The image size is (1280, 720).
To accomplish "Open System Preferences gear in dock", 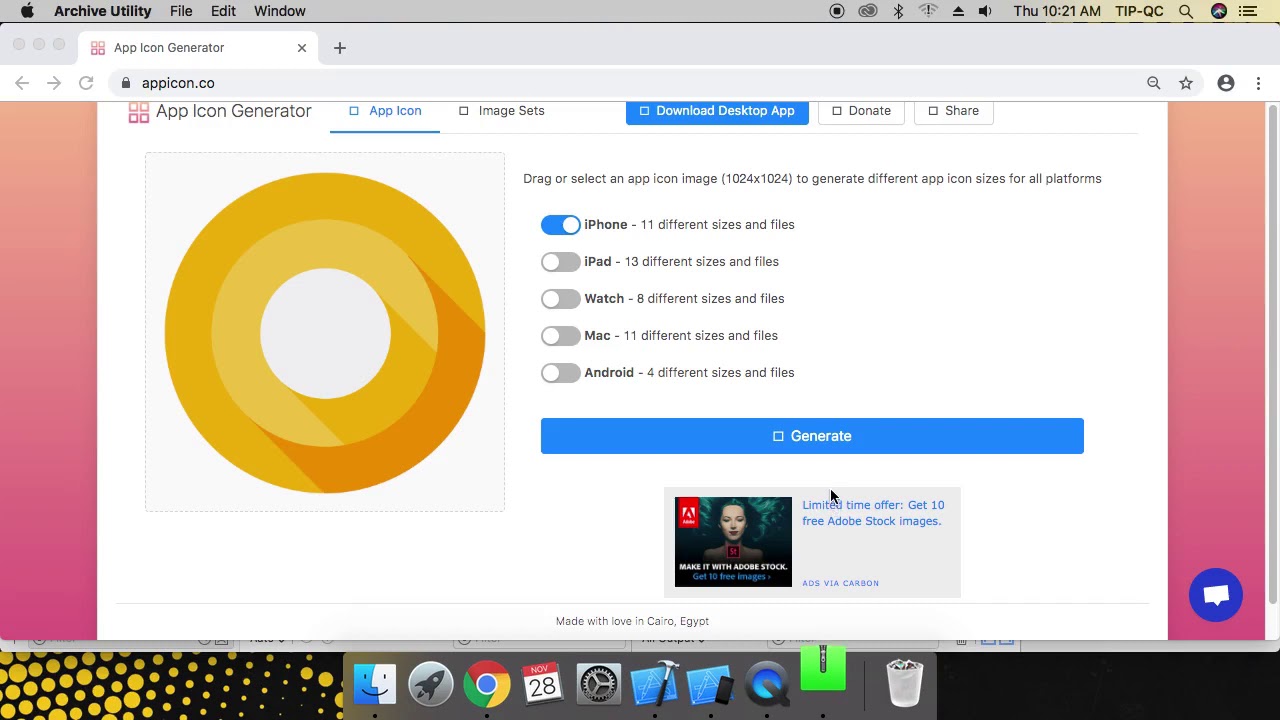I will (x=599, y=685).
